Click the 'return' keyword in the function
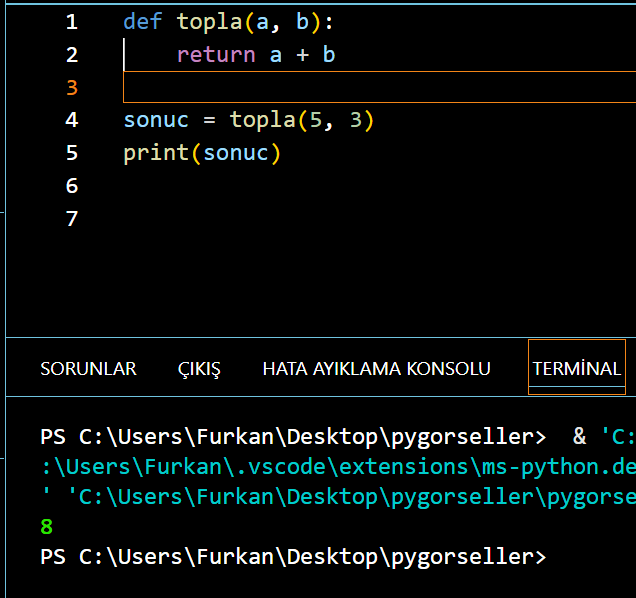 coord(216,55)
